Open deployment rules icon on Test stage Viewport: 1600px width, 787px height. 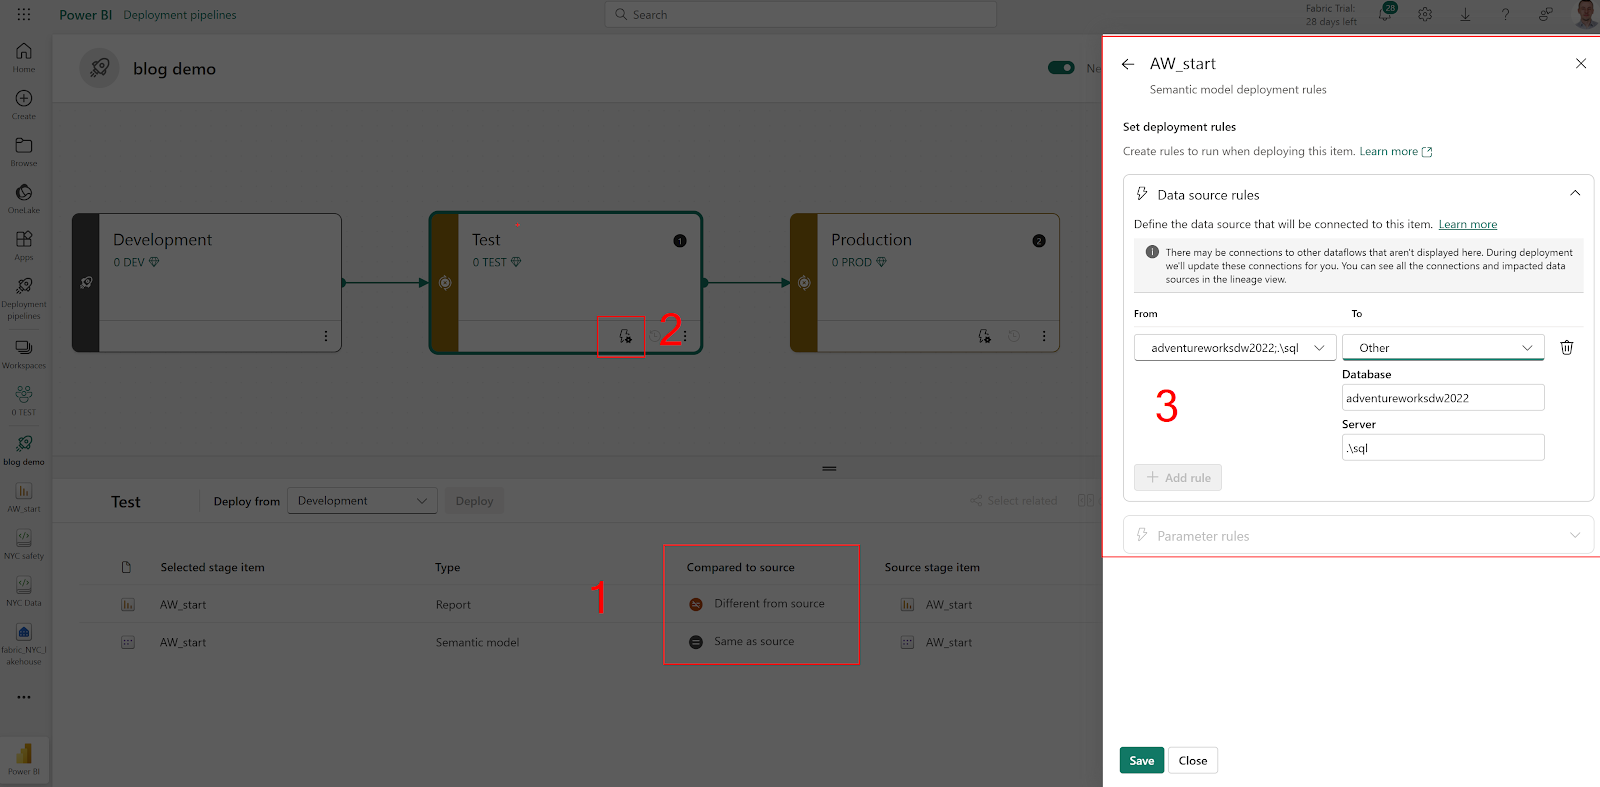click(x=625, y=336)
